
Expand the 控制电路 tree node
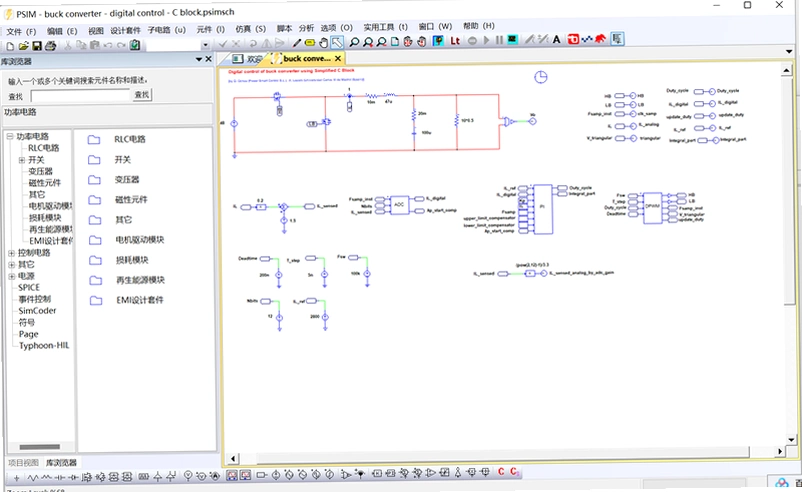coord(11,253)
